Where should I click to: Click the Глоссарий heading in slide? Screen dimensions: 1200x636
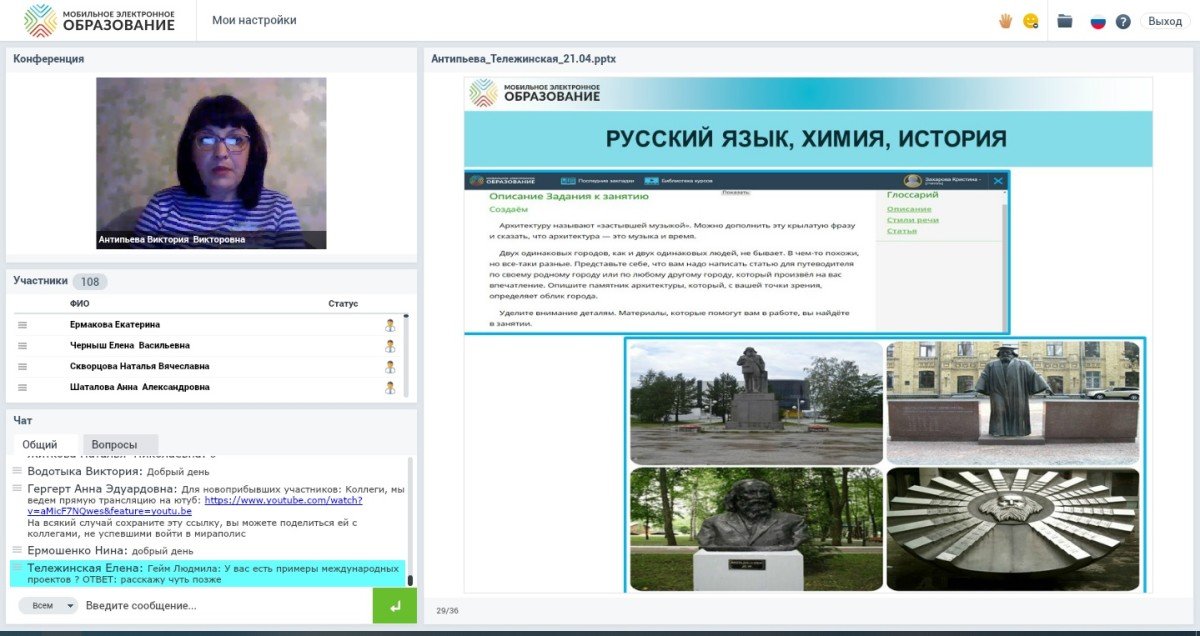pyautogui.click(x=913, y=195)
